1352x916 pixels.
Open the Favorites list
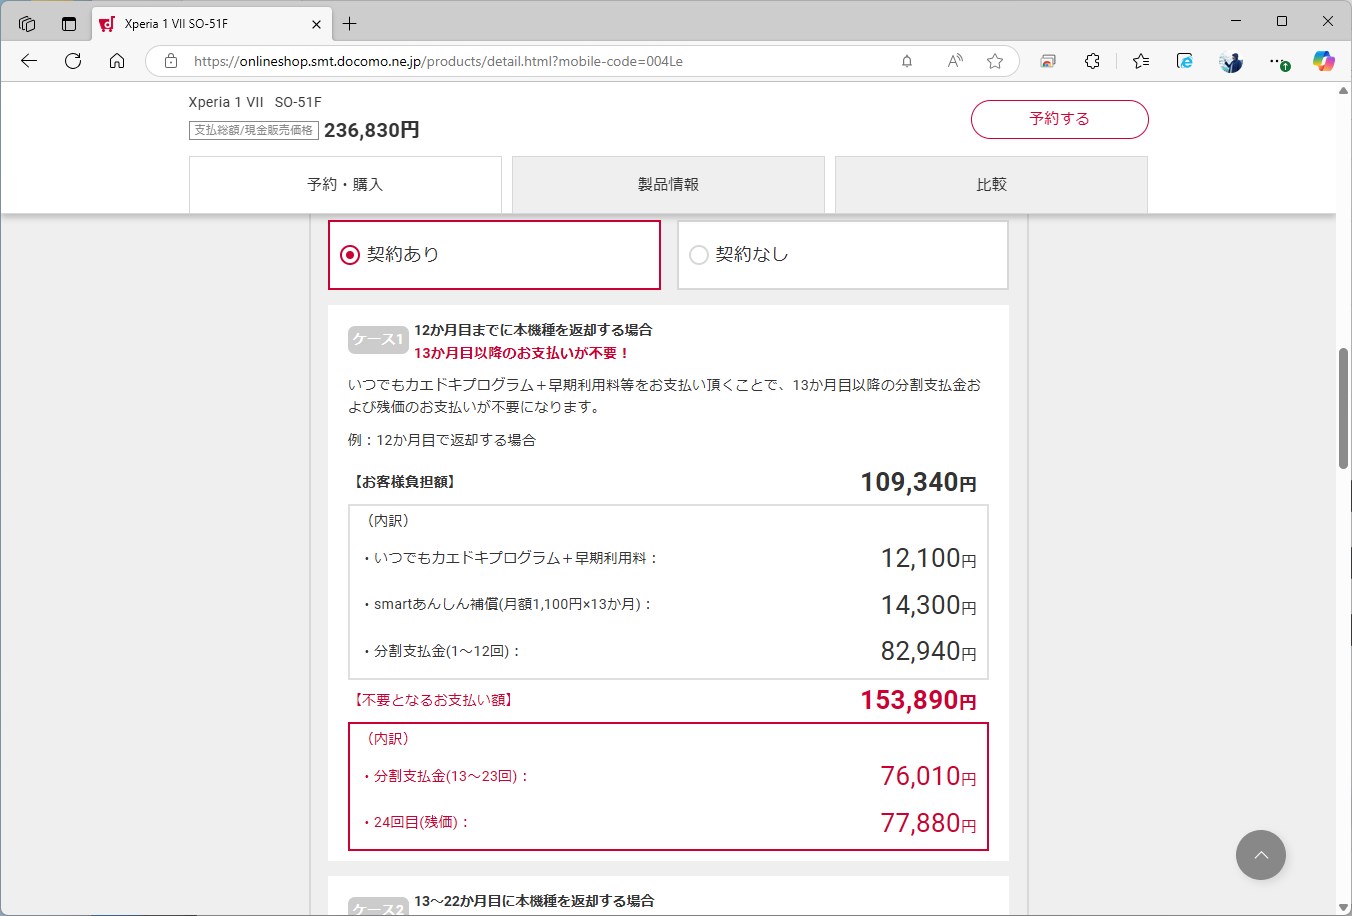coord(1140,61)
